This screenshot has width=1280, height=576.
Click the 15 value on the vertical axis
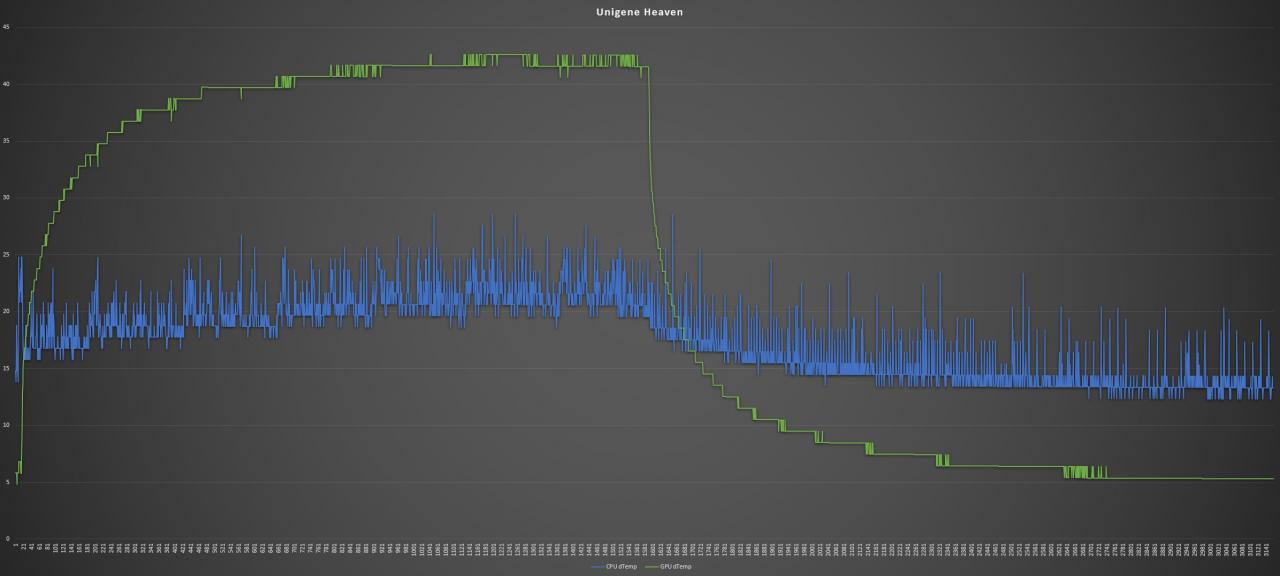[7, 369]
